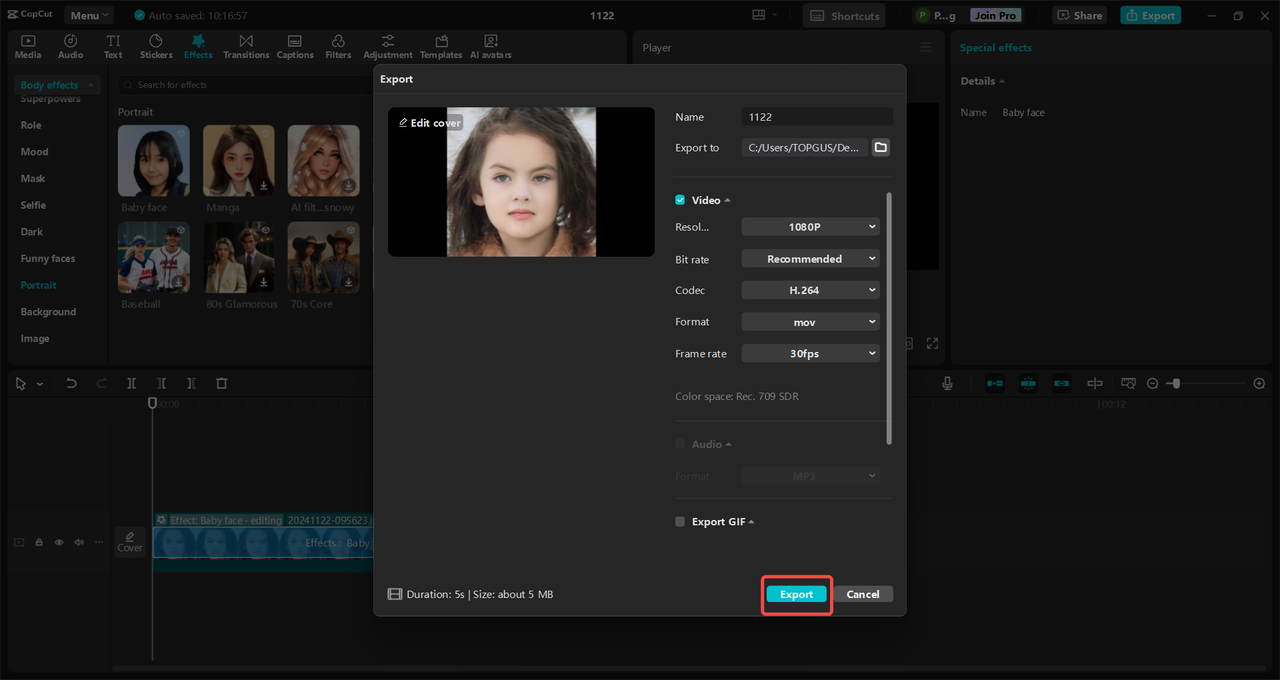
Task: Select the Transitions icon
Action: click(246, 46)
